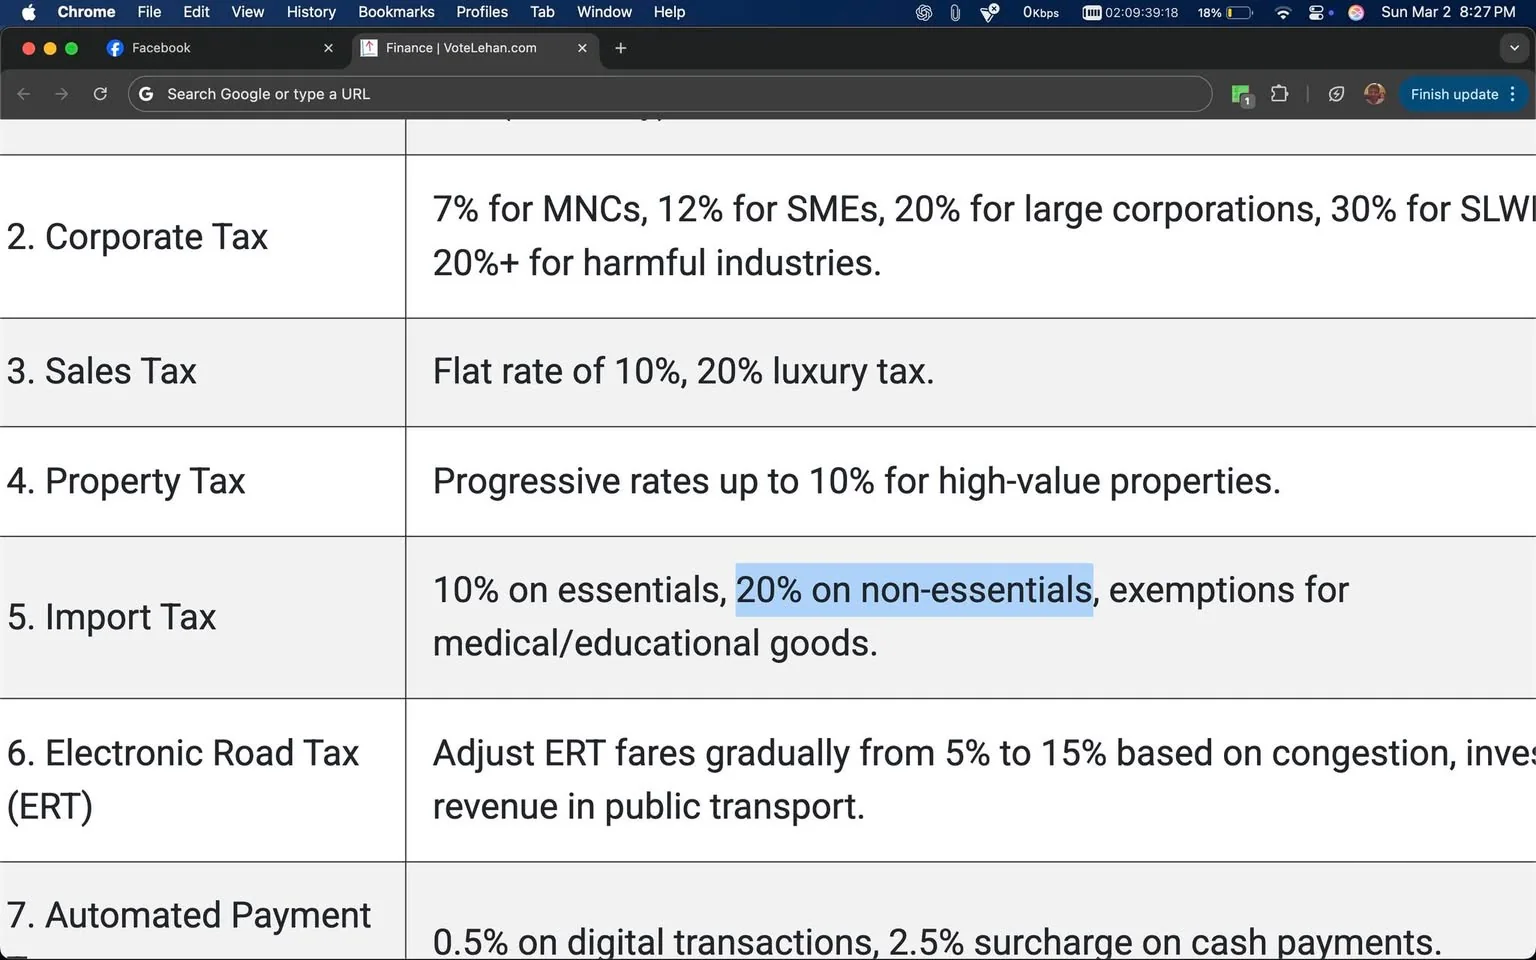1536x960 pixels.
Task: Click the performance/memory saver icon
Action: pyautogui.click(x=1336, y=94)
